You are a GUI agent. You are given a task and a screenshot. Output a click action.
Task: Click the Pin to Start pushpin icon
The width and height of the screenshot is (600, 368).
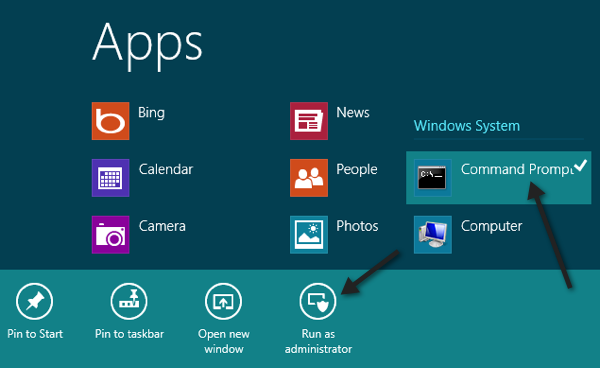point(34,301)
